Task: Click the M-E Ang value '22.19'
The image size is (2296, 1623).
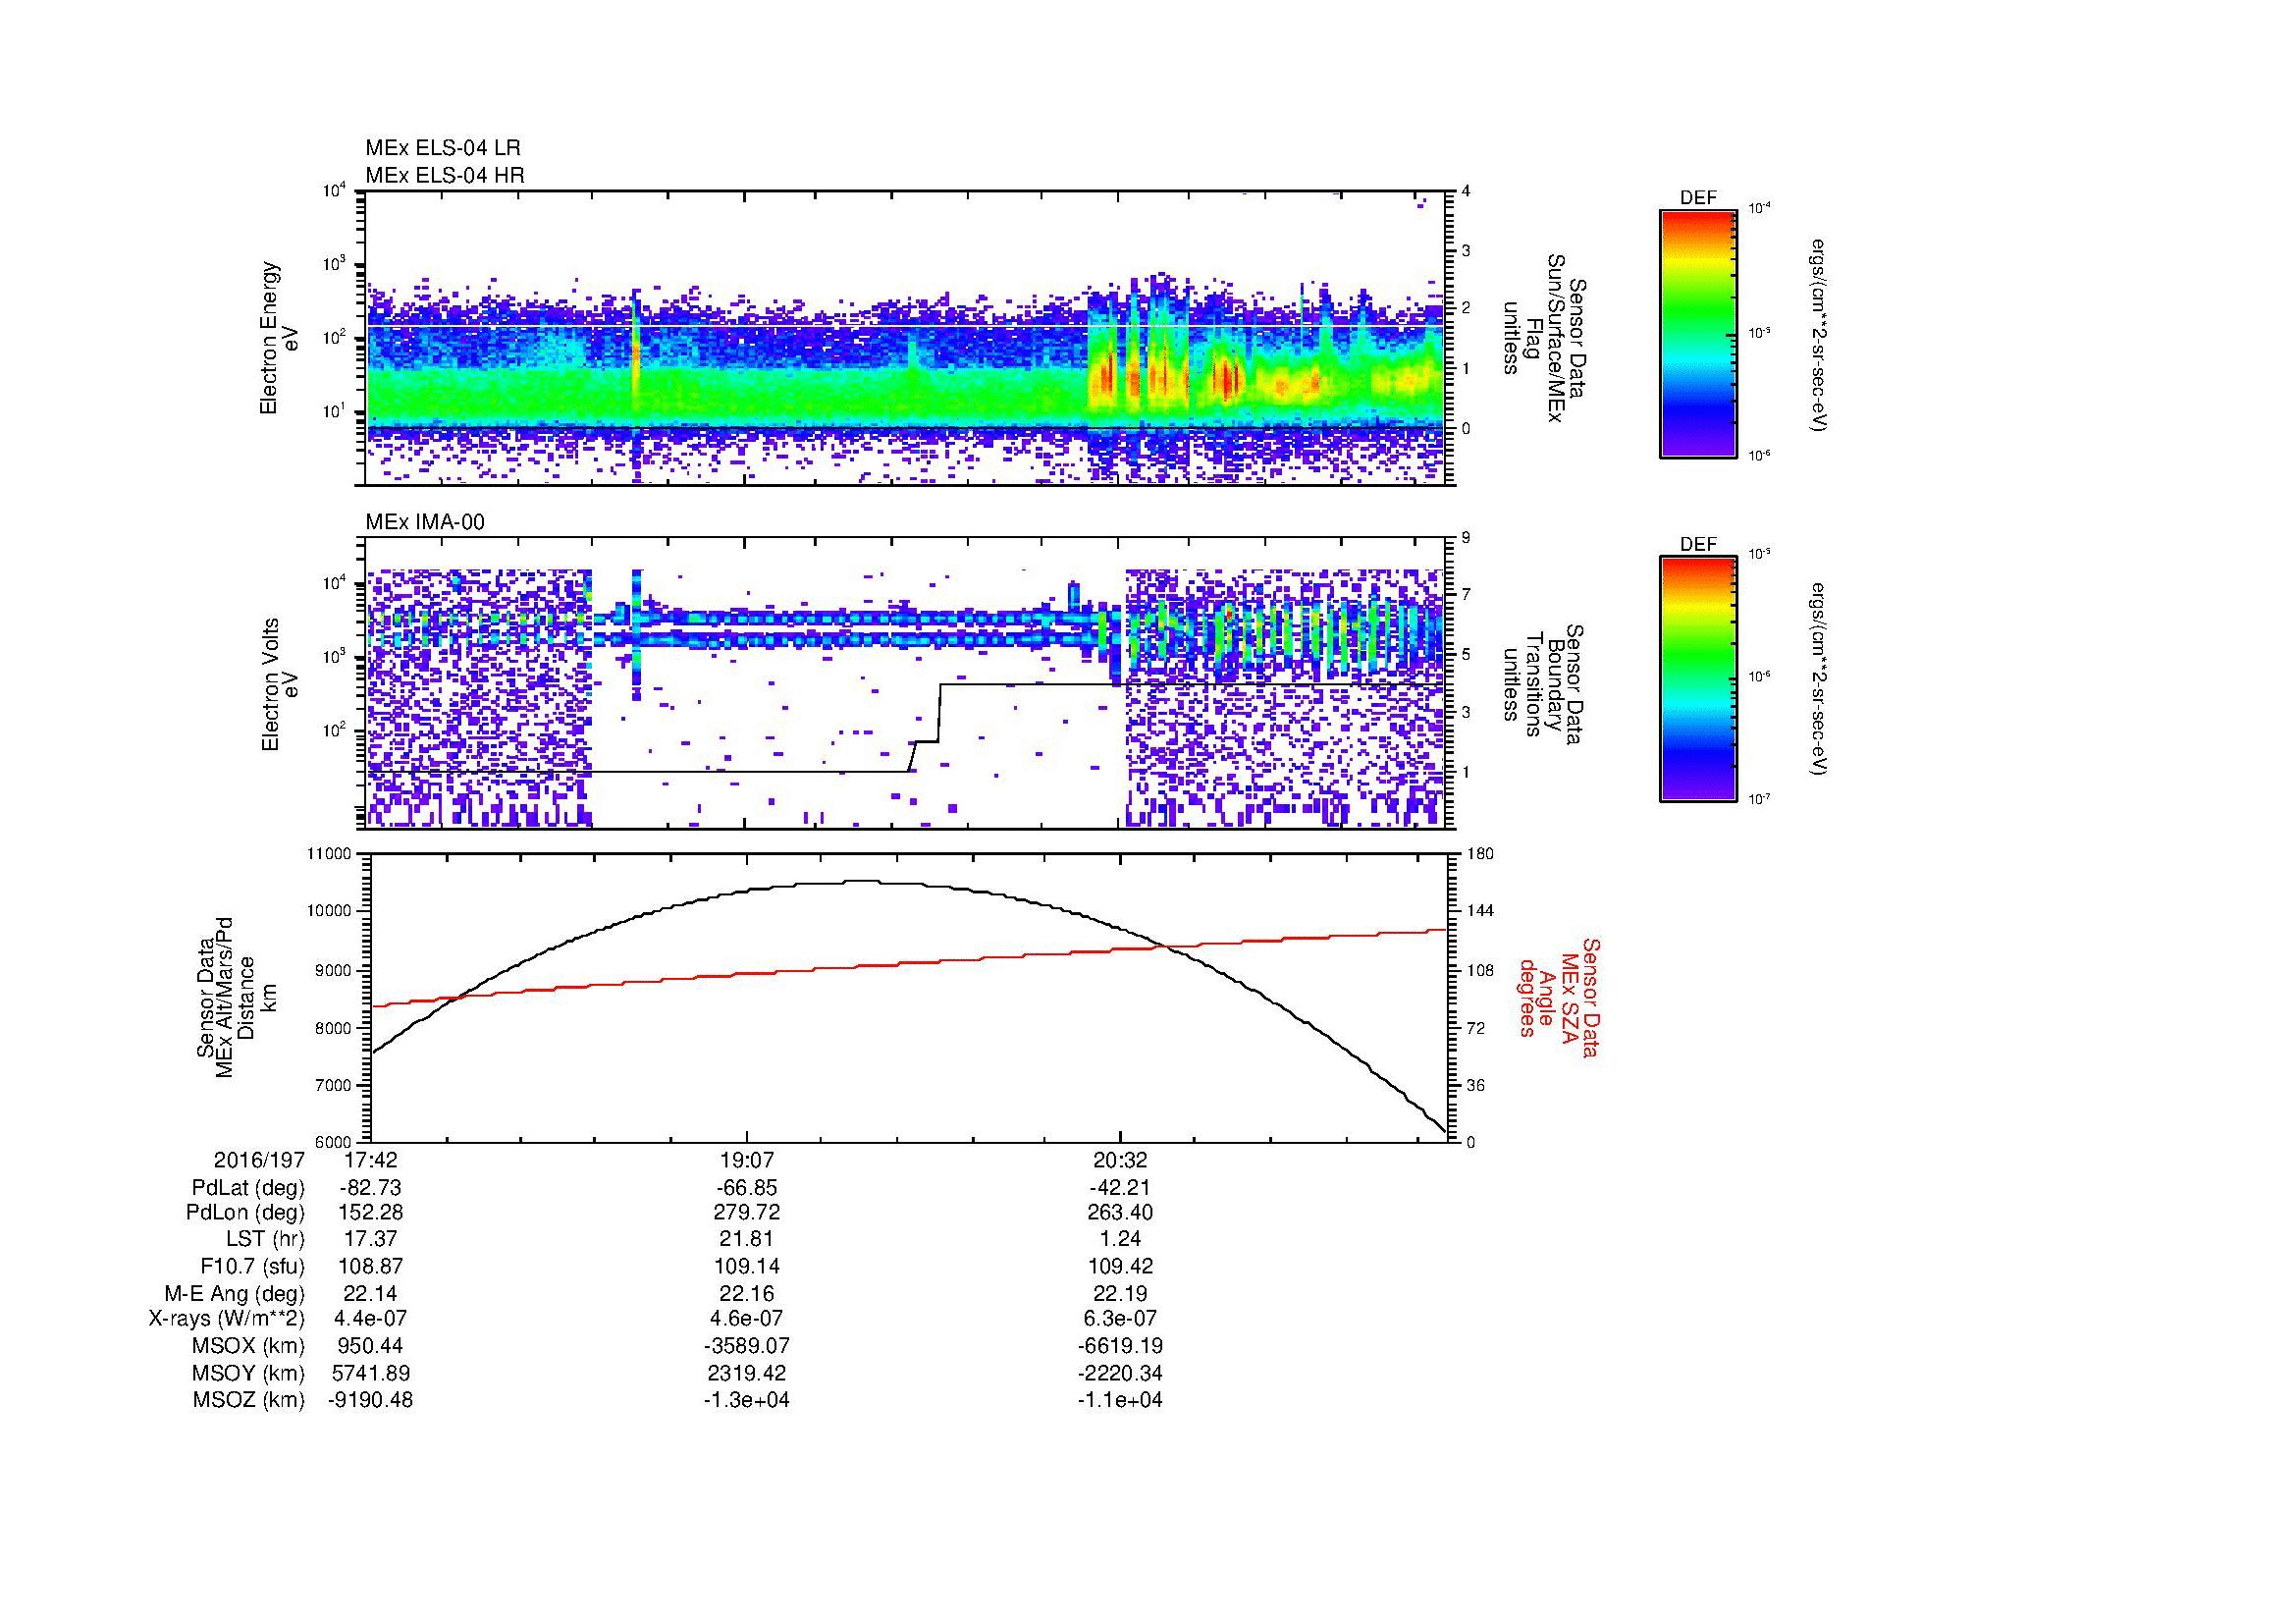Action: pos(1120,1293)
